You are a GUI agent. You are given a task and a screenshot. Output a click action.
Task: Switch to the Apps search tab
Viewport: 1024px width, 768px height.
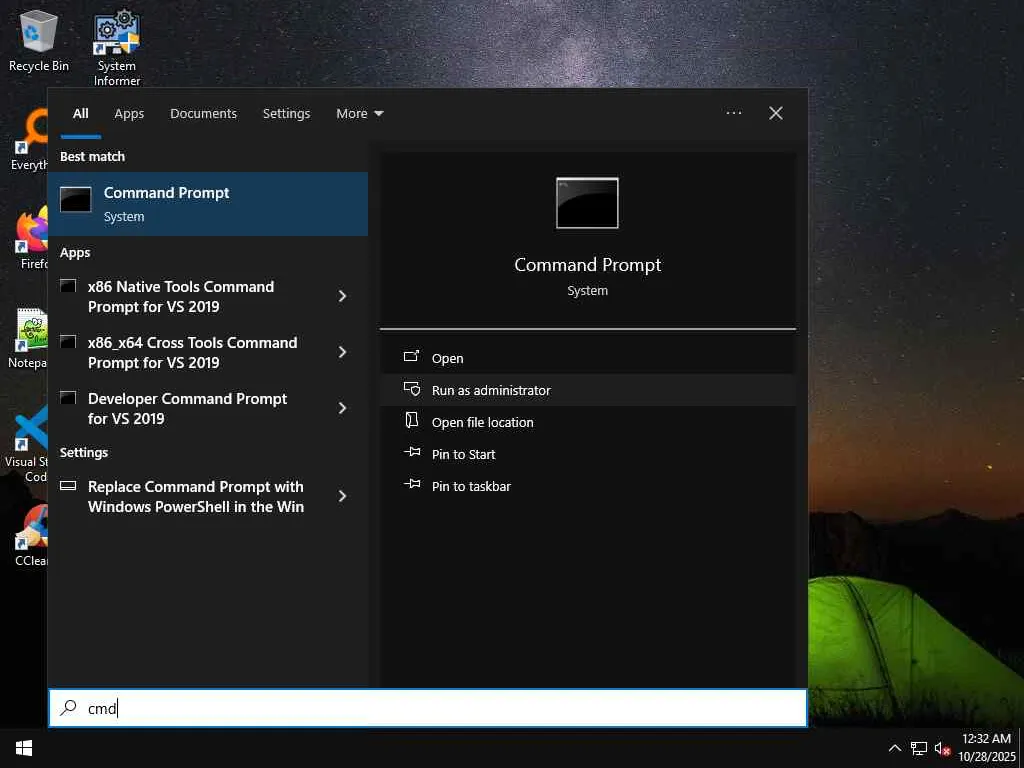(x=129, y=114)
